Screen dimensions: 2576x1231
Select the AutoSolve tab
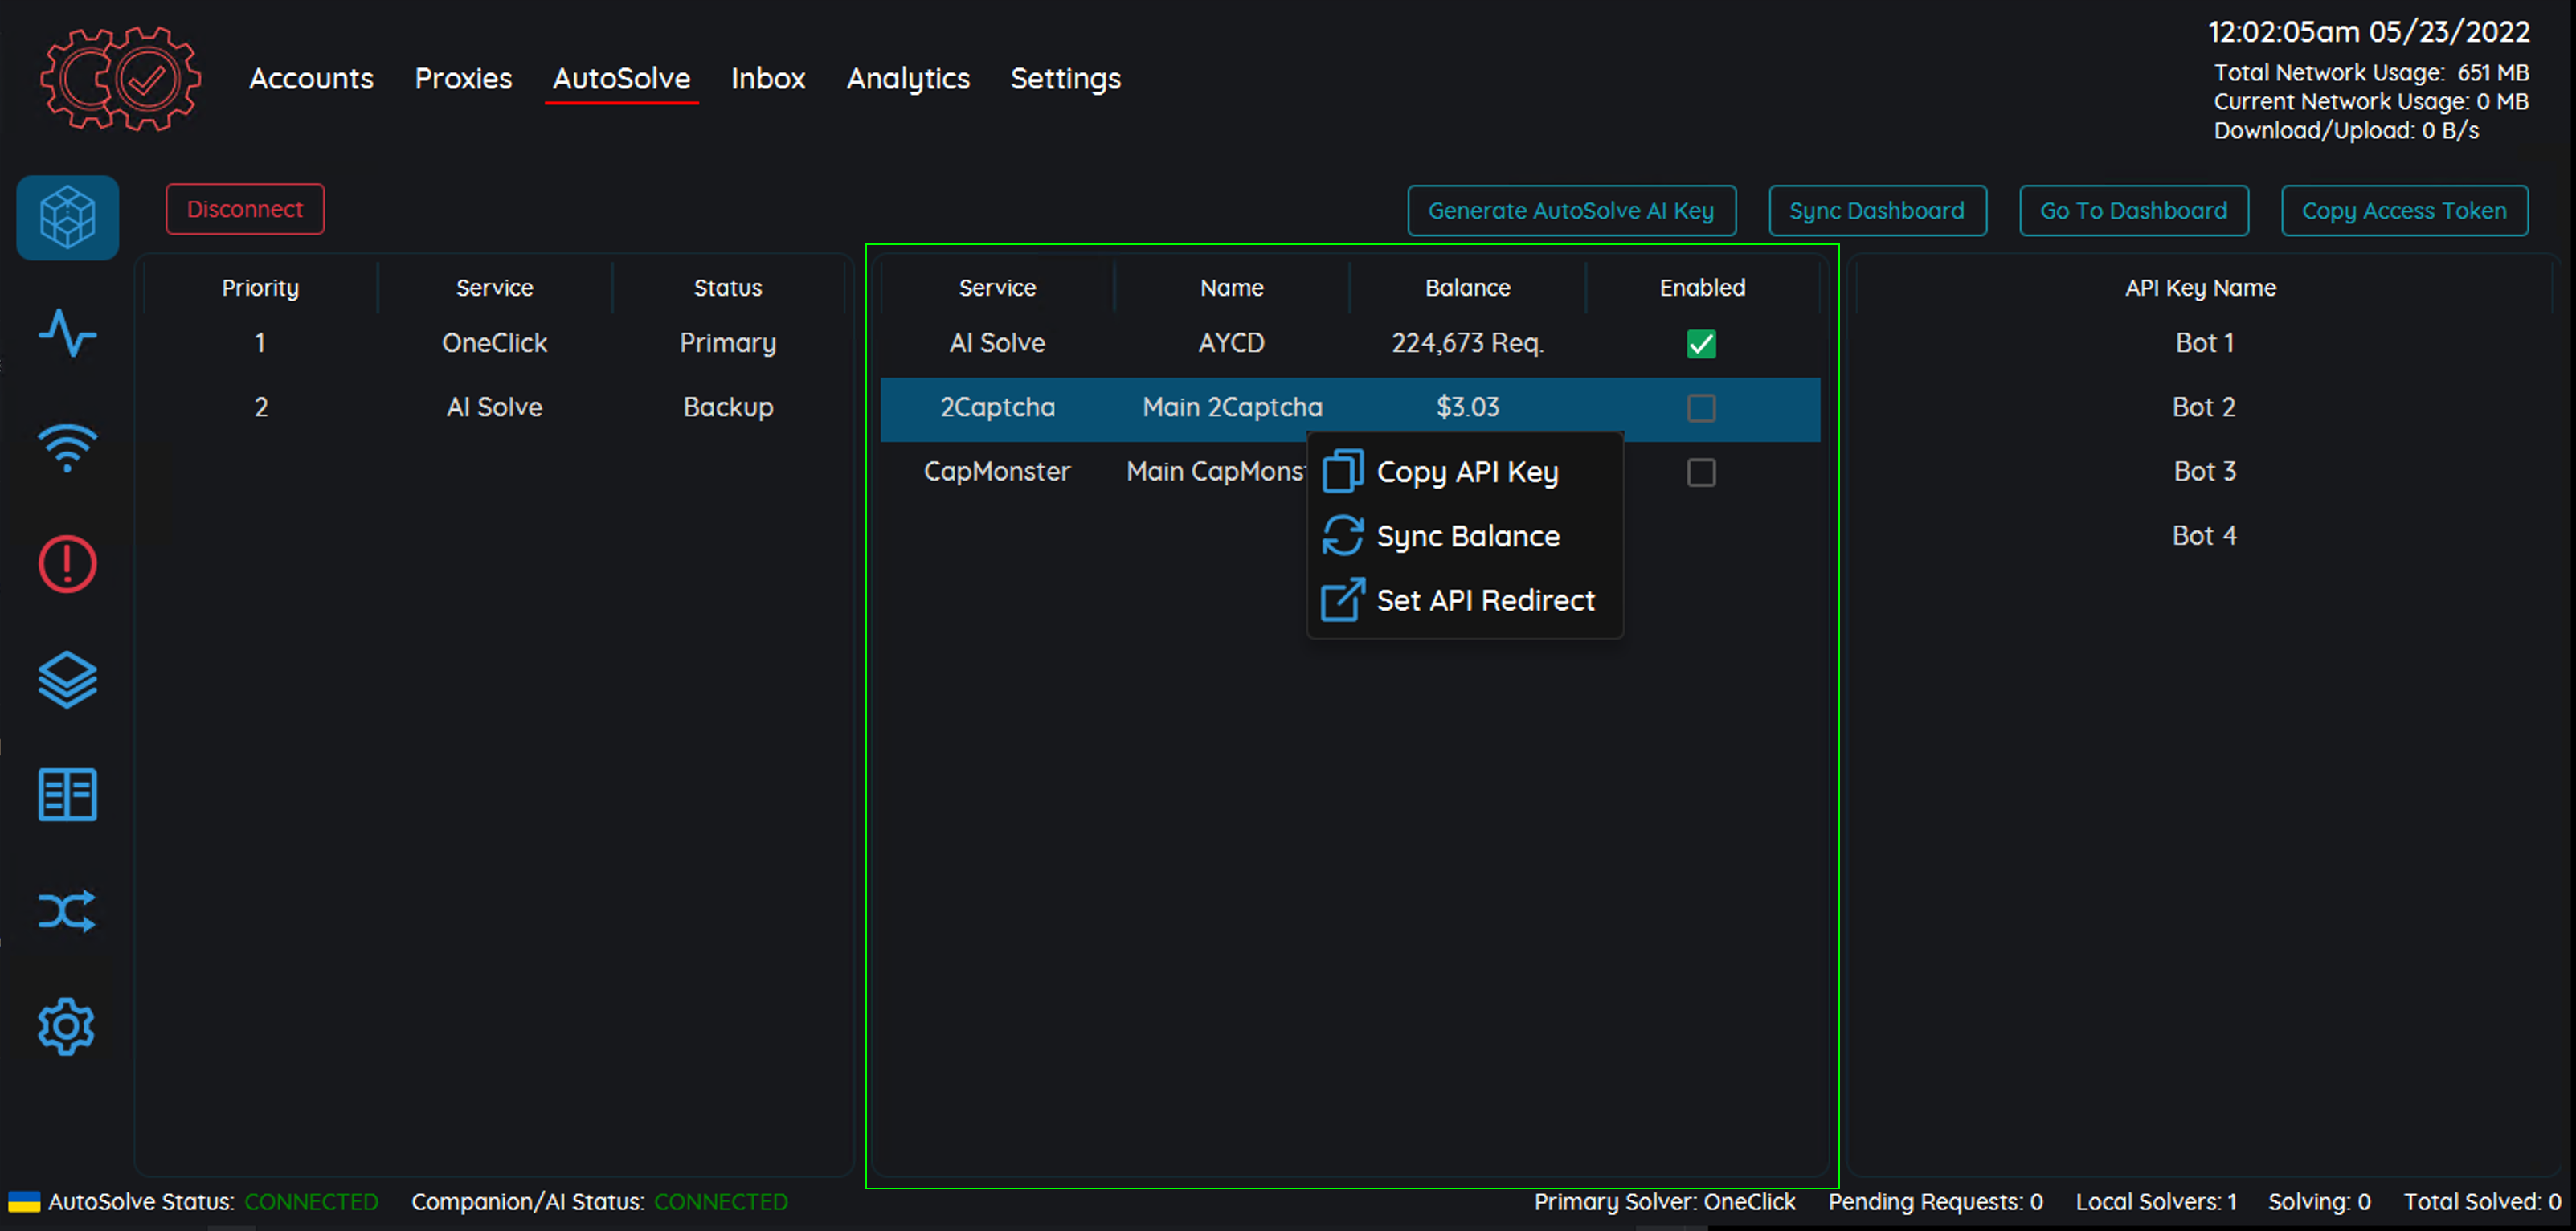coord(621,78)
